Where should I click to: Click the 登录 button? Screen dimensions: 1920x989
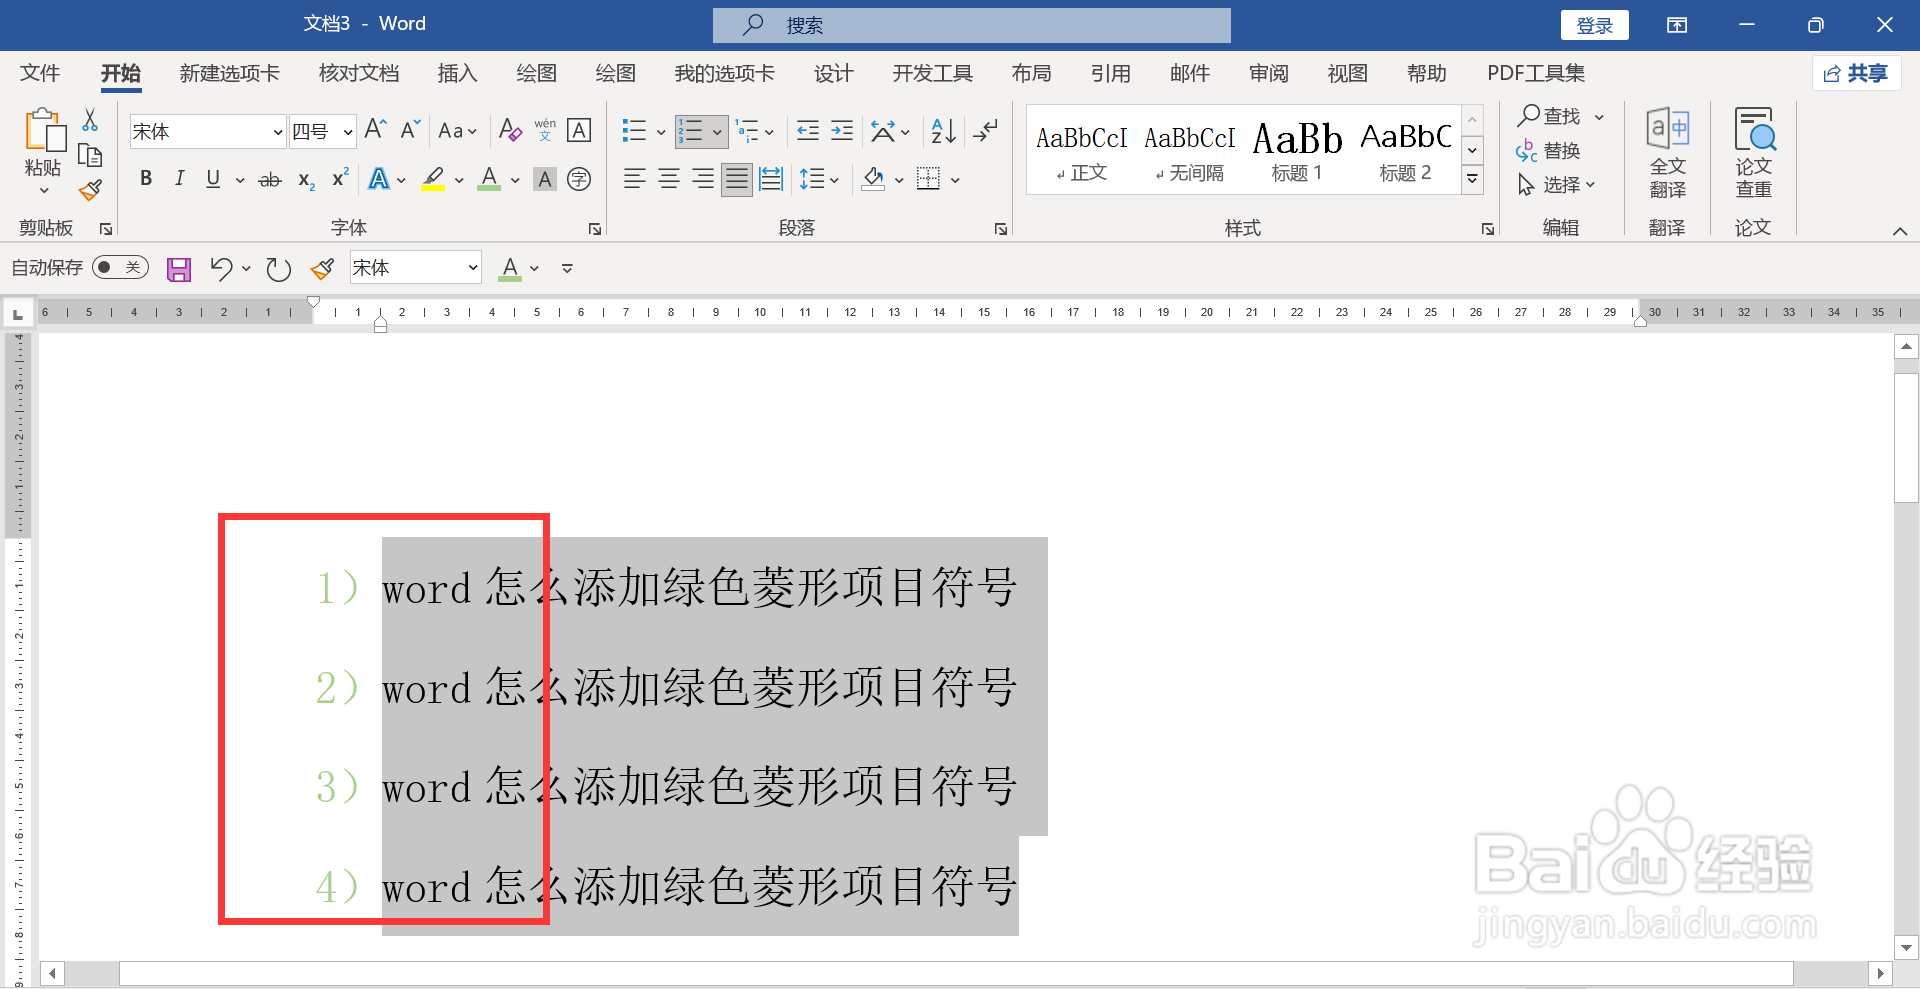pyautogui.click(x=1594, y=25)
